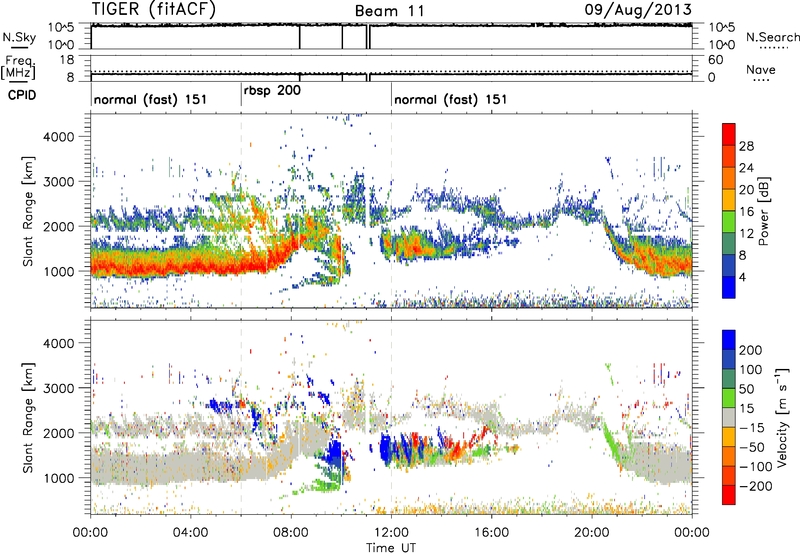The image size is (800, 554).
Task: Click the gray -15 to 15 velocity segment
Action: [729, 417]
